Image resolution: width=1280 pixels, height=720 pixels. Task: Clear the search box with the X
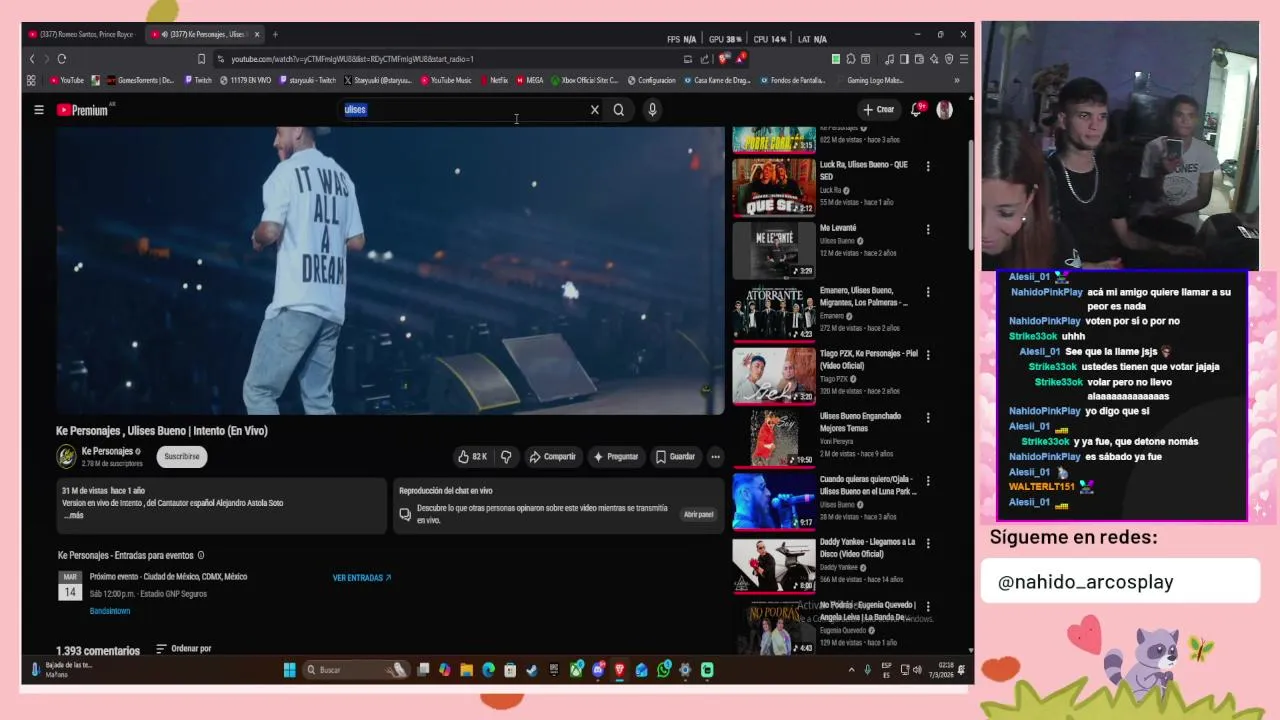[x=594, y=110]
